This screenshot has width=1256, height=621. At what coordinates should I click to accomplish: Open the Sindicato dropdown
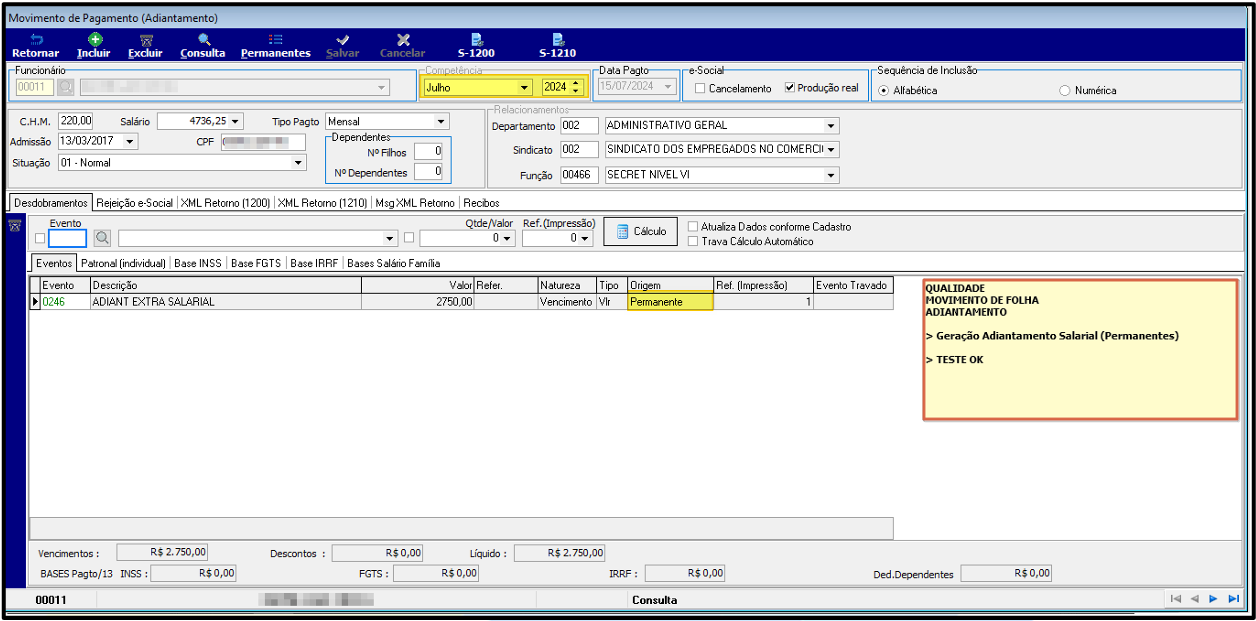coord(831,149)
